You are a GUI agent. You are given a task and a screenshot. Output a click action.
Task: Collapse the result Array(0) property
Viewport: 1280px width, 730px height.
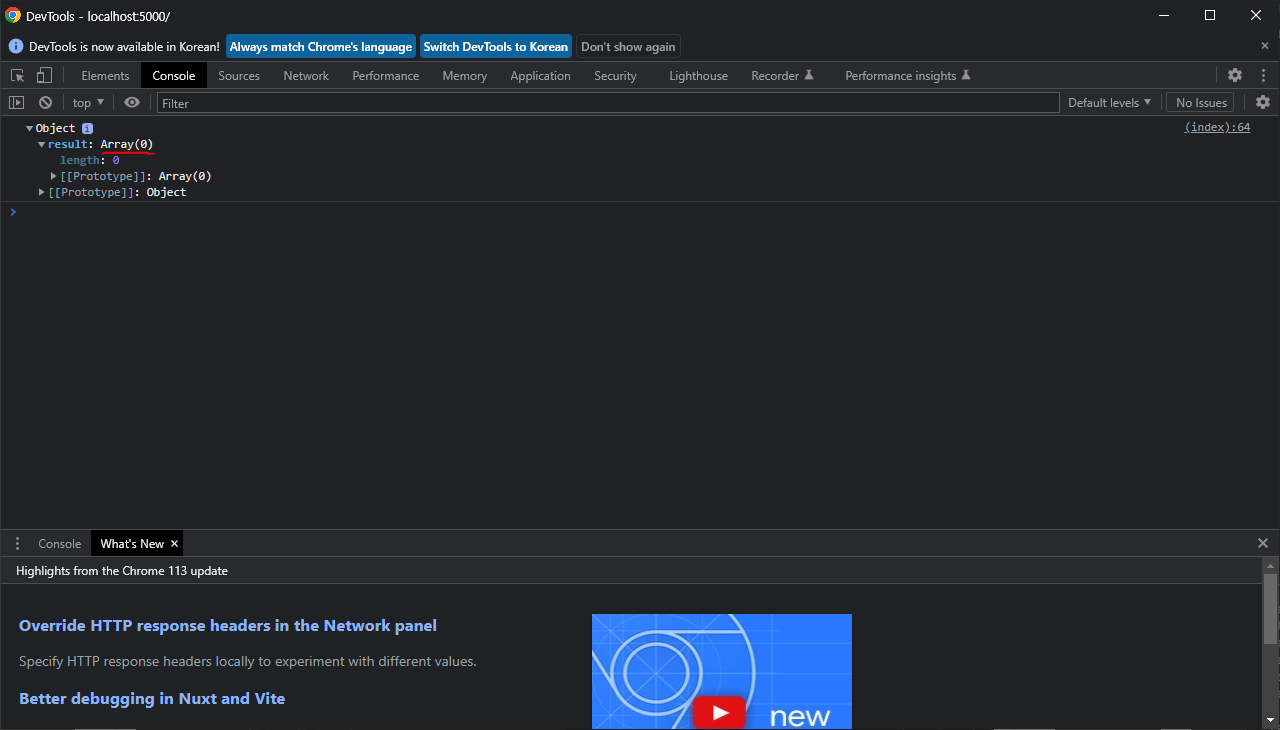[x=42, y=145]
